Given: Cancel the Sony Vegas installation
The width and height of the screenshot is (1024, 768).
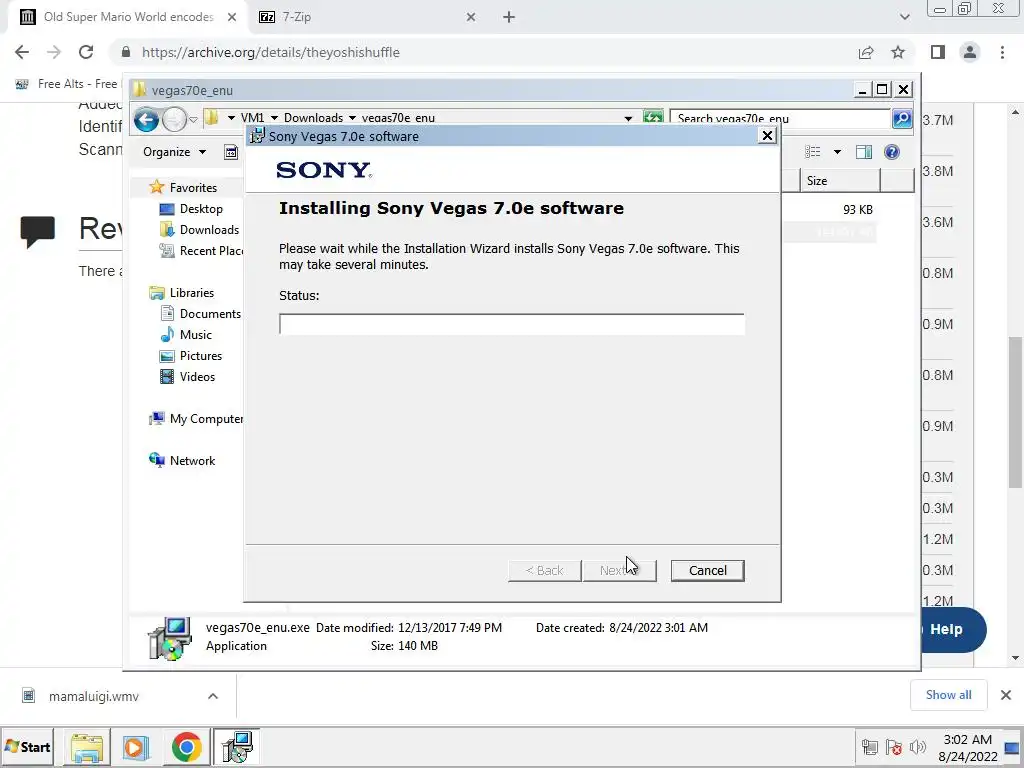Looking at the screenshot, I should click(x=707, y=570).
